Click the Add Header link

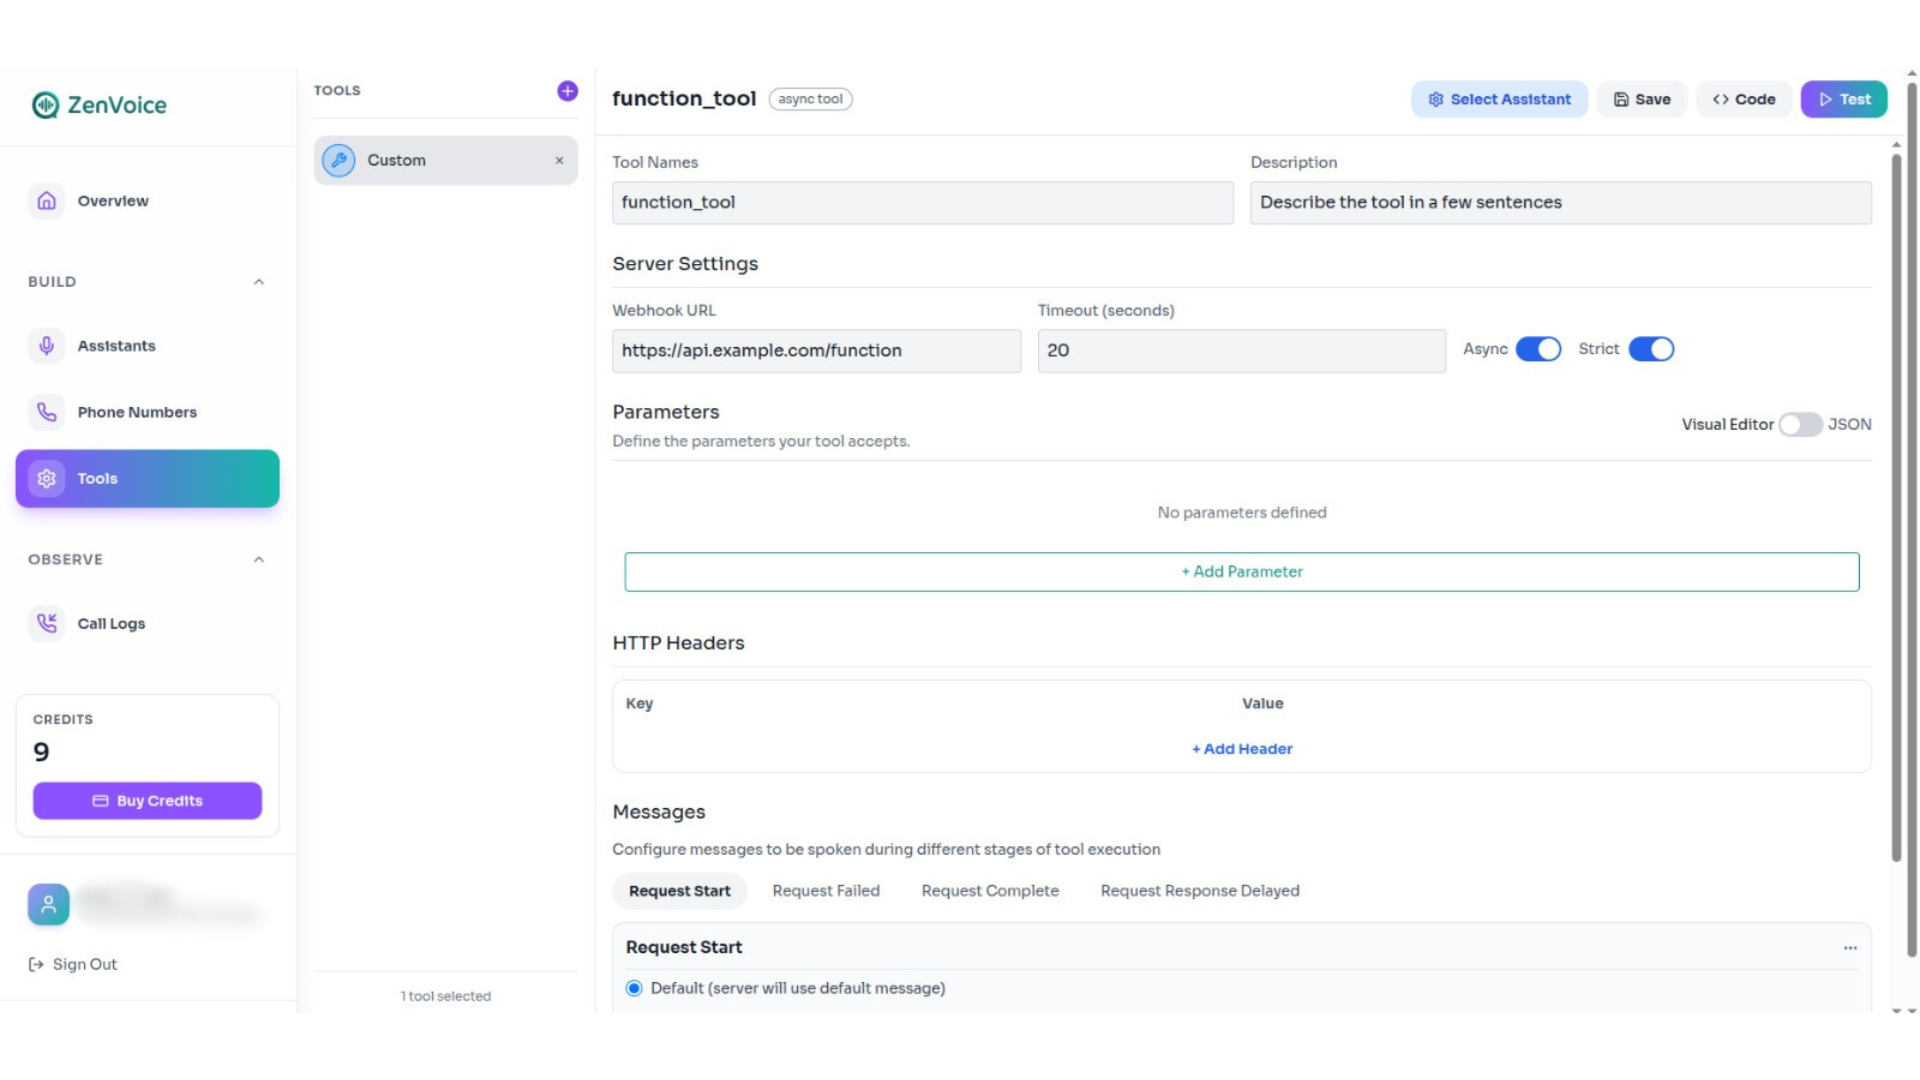click(1241, 749)
